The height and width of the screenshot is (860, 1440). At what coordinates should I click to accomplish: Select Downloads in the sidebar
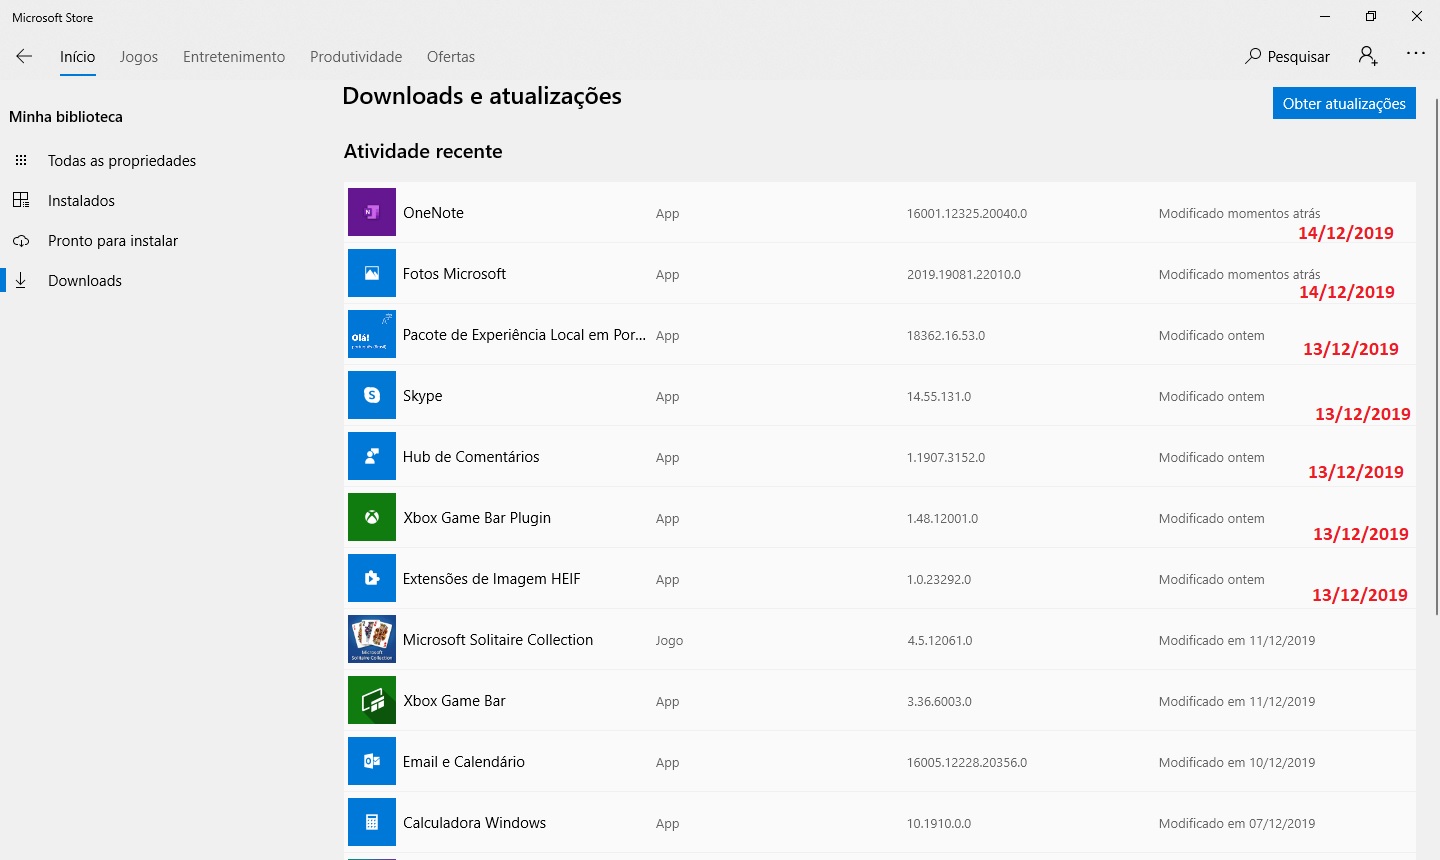tap(85, 281)
